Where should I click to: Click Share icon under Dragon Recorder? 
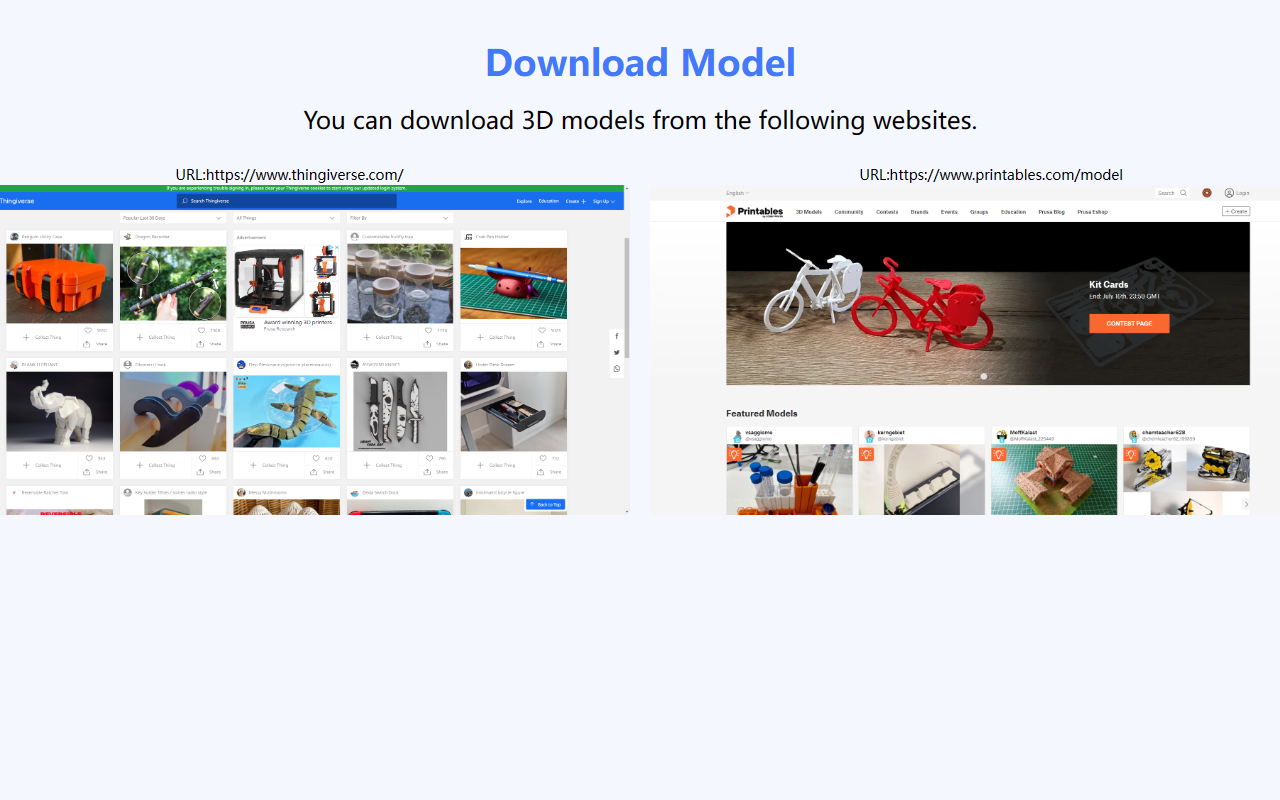click(201, 344)
